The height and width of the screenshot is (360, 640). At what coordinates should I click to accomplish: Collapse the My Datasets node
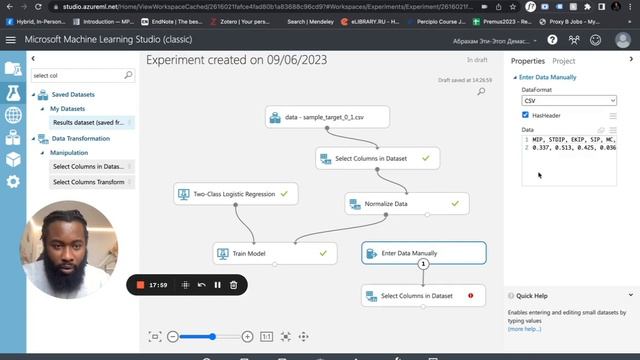tap(42, 109)
